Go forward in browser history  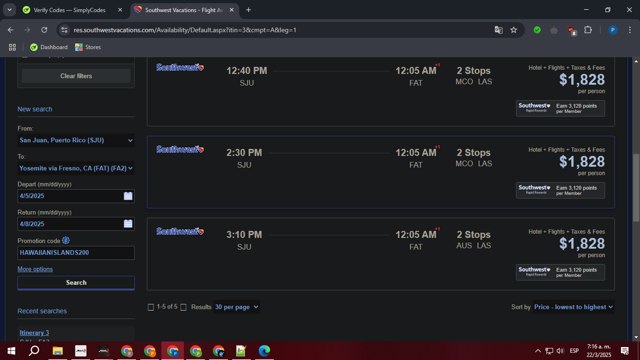27,30
